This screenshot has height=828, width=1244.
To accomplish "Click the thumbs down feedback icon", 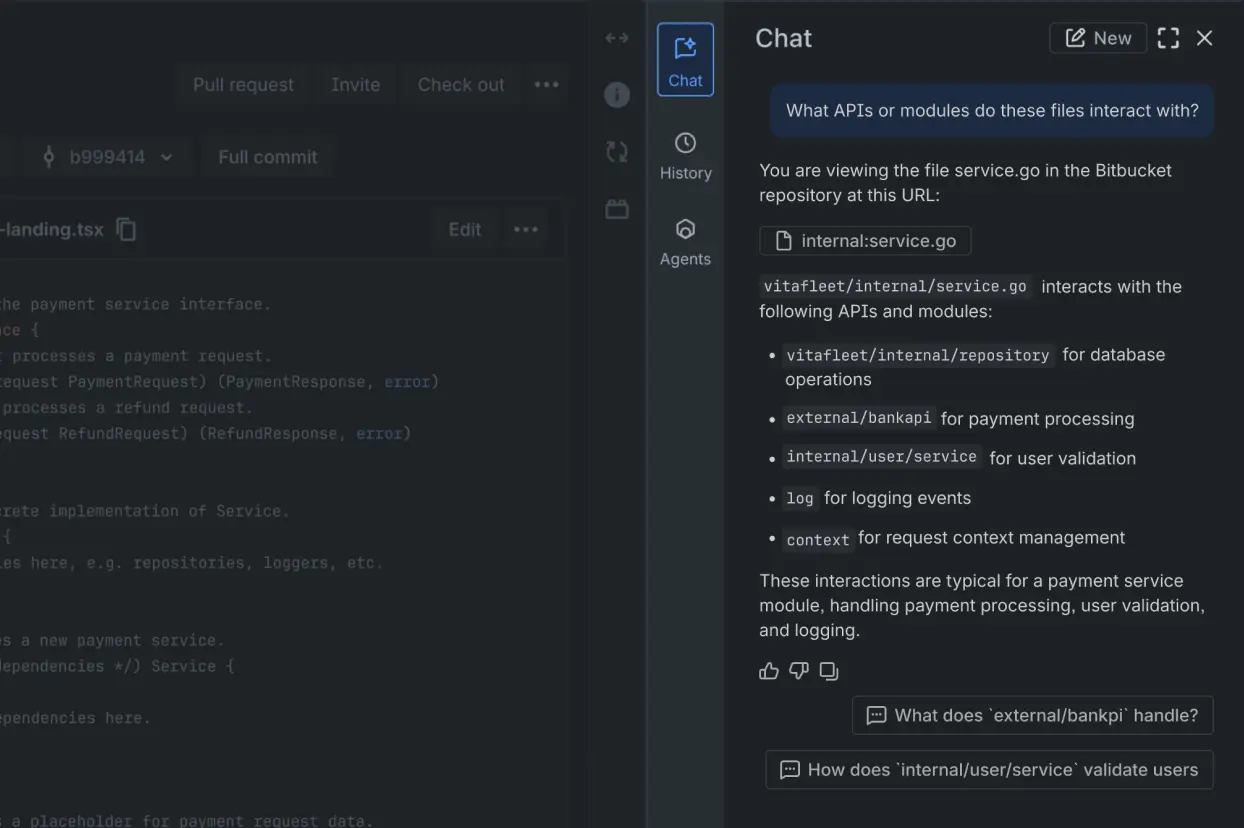I will tap(798, 671).
